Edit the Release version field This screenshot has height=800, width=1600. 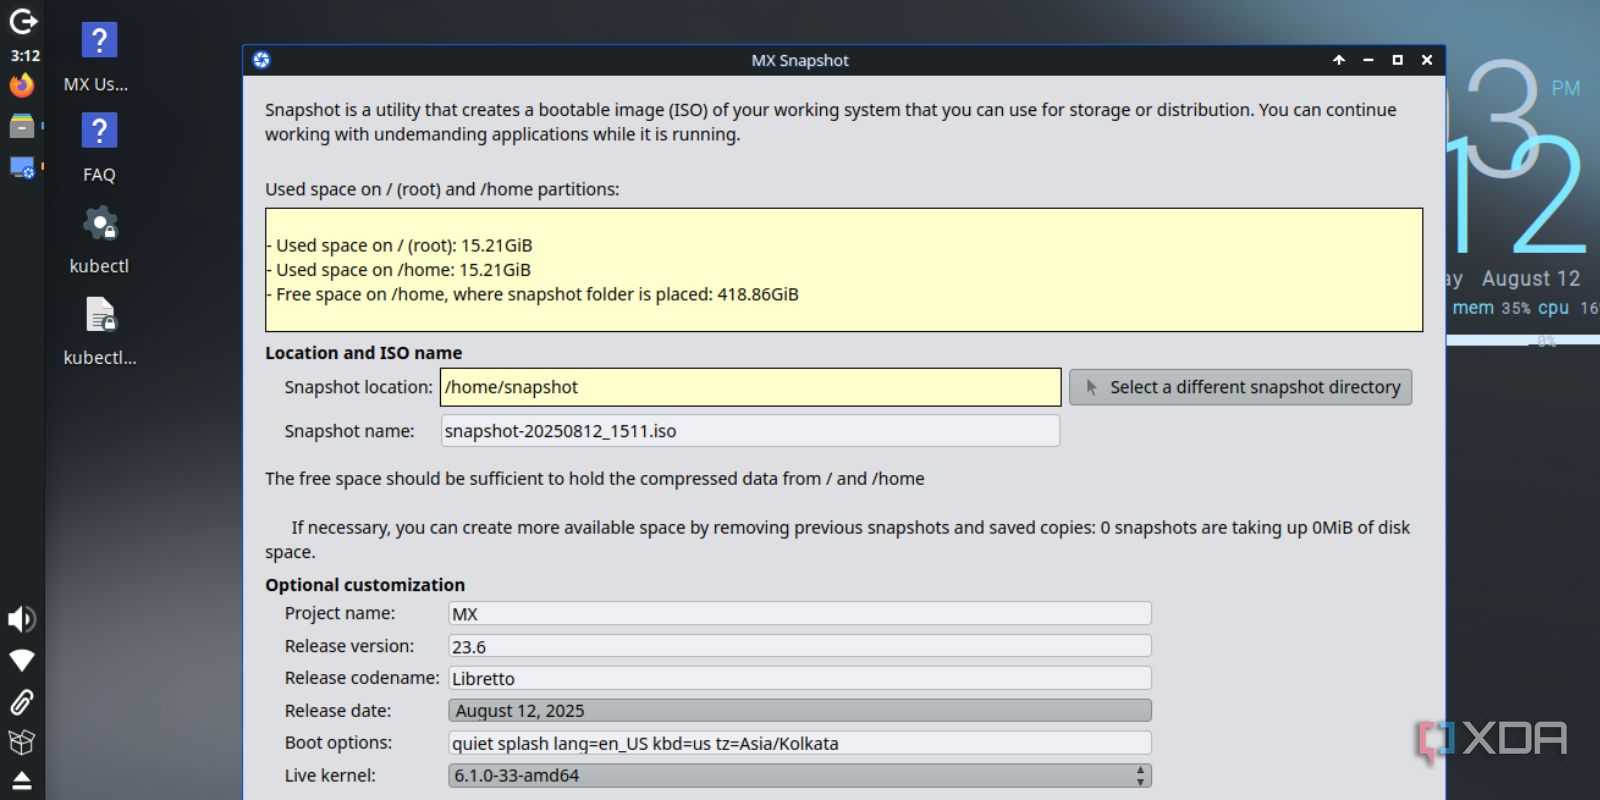800,646
